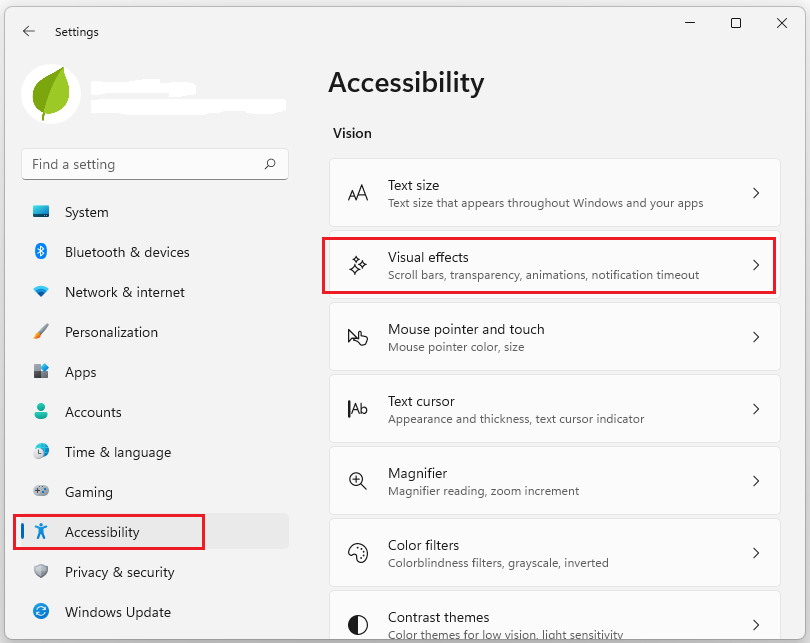Open Privacy & security settings

pos(154,572)
